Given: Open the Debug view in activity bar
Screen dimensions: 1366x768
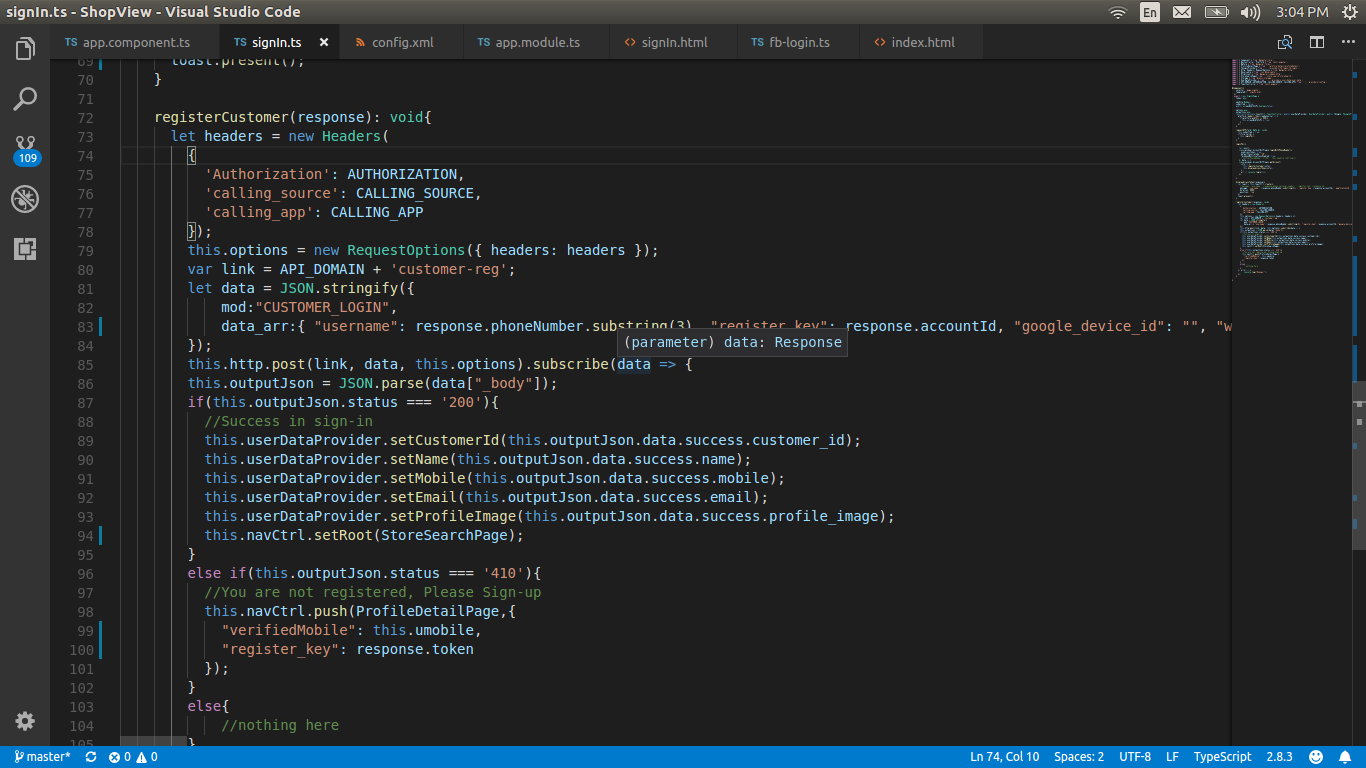Looking at the screenshot, I should click(x=25, y=199).
